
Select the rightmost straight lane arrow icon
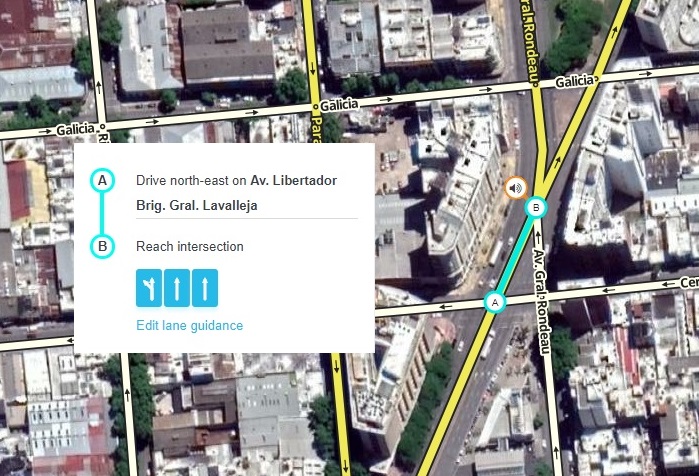tap(205, 288)
